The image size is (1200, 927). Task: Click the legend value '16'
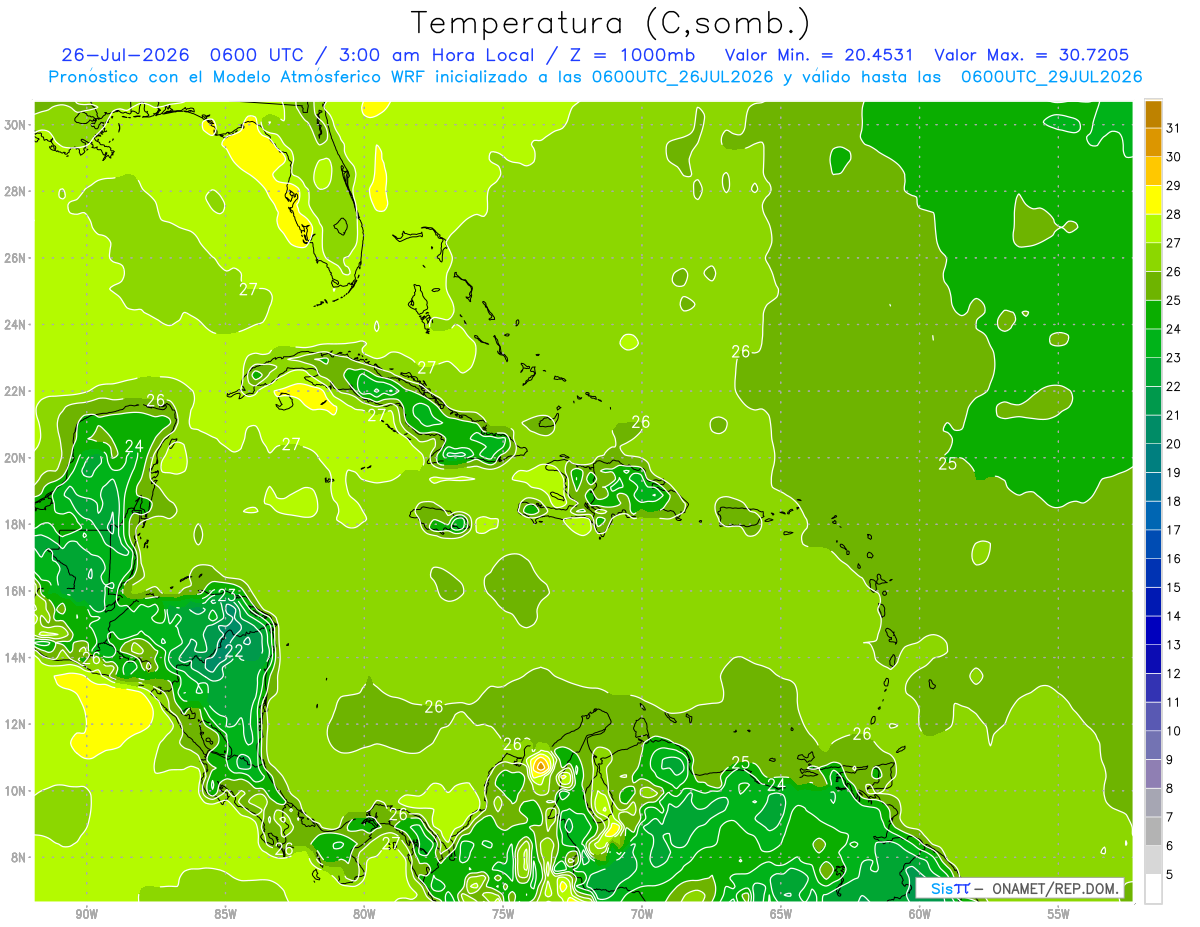point(1174,559)
